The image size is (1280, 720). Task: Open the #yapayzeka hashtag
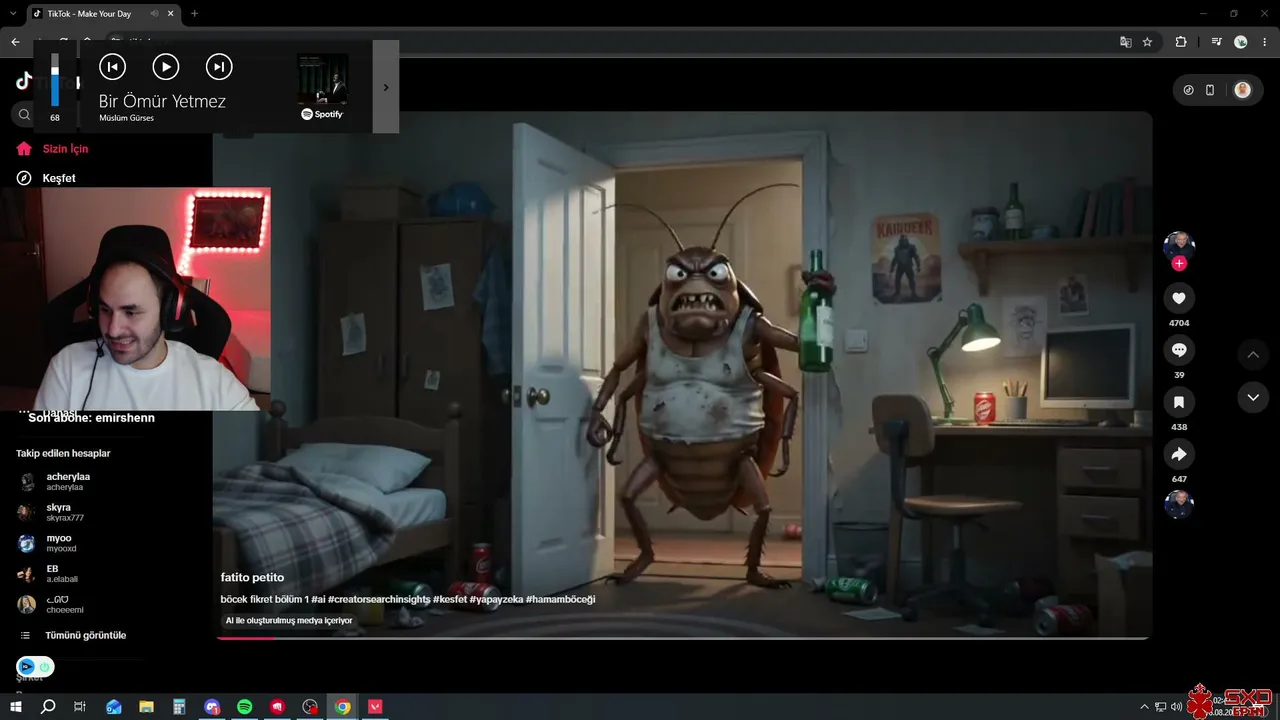495,599
